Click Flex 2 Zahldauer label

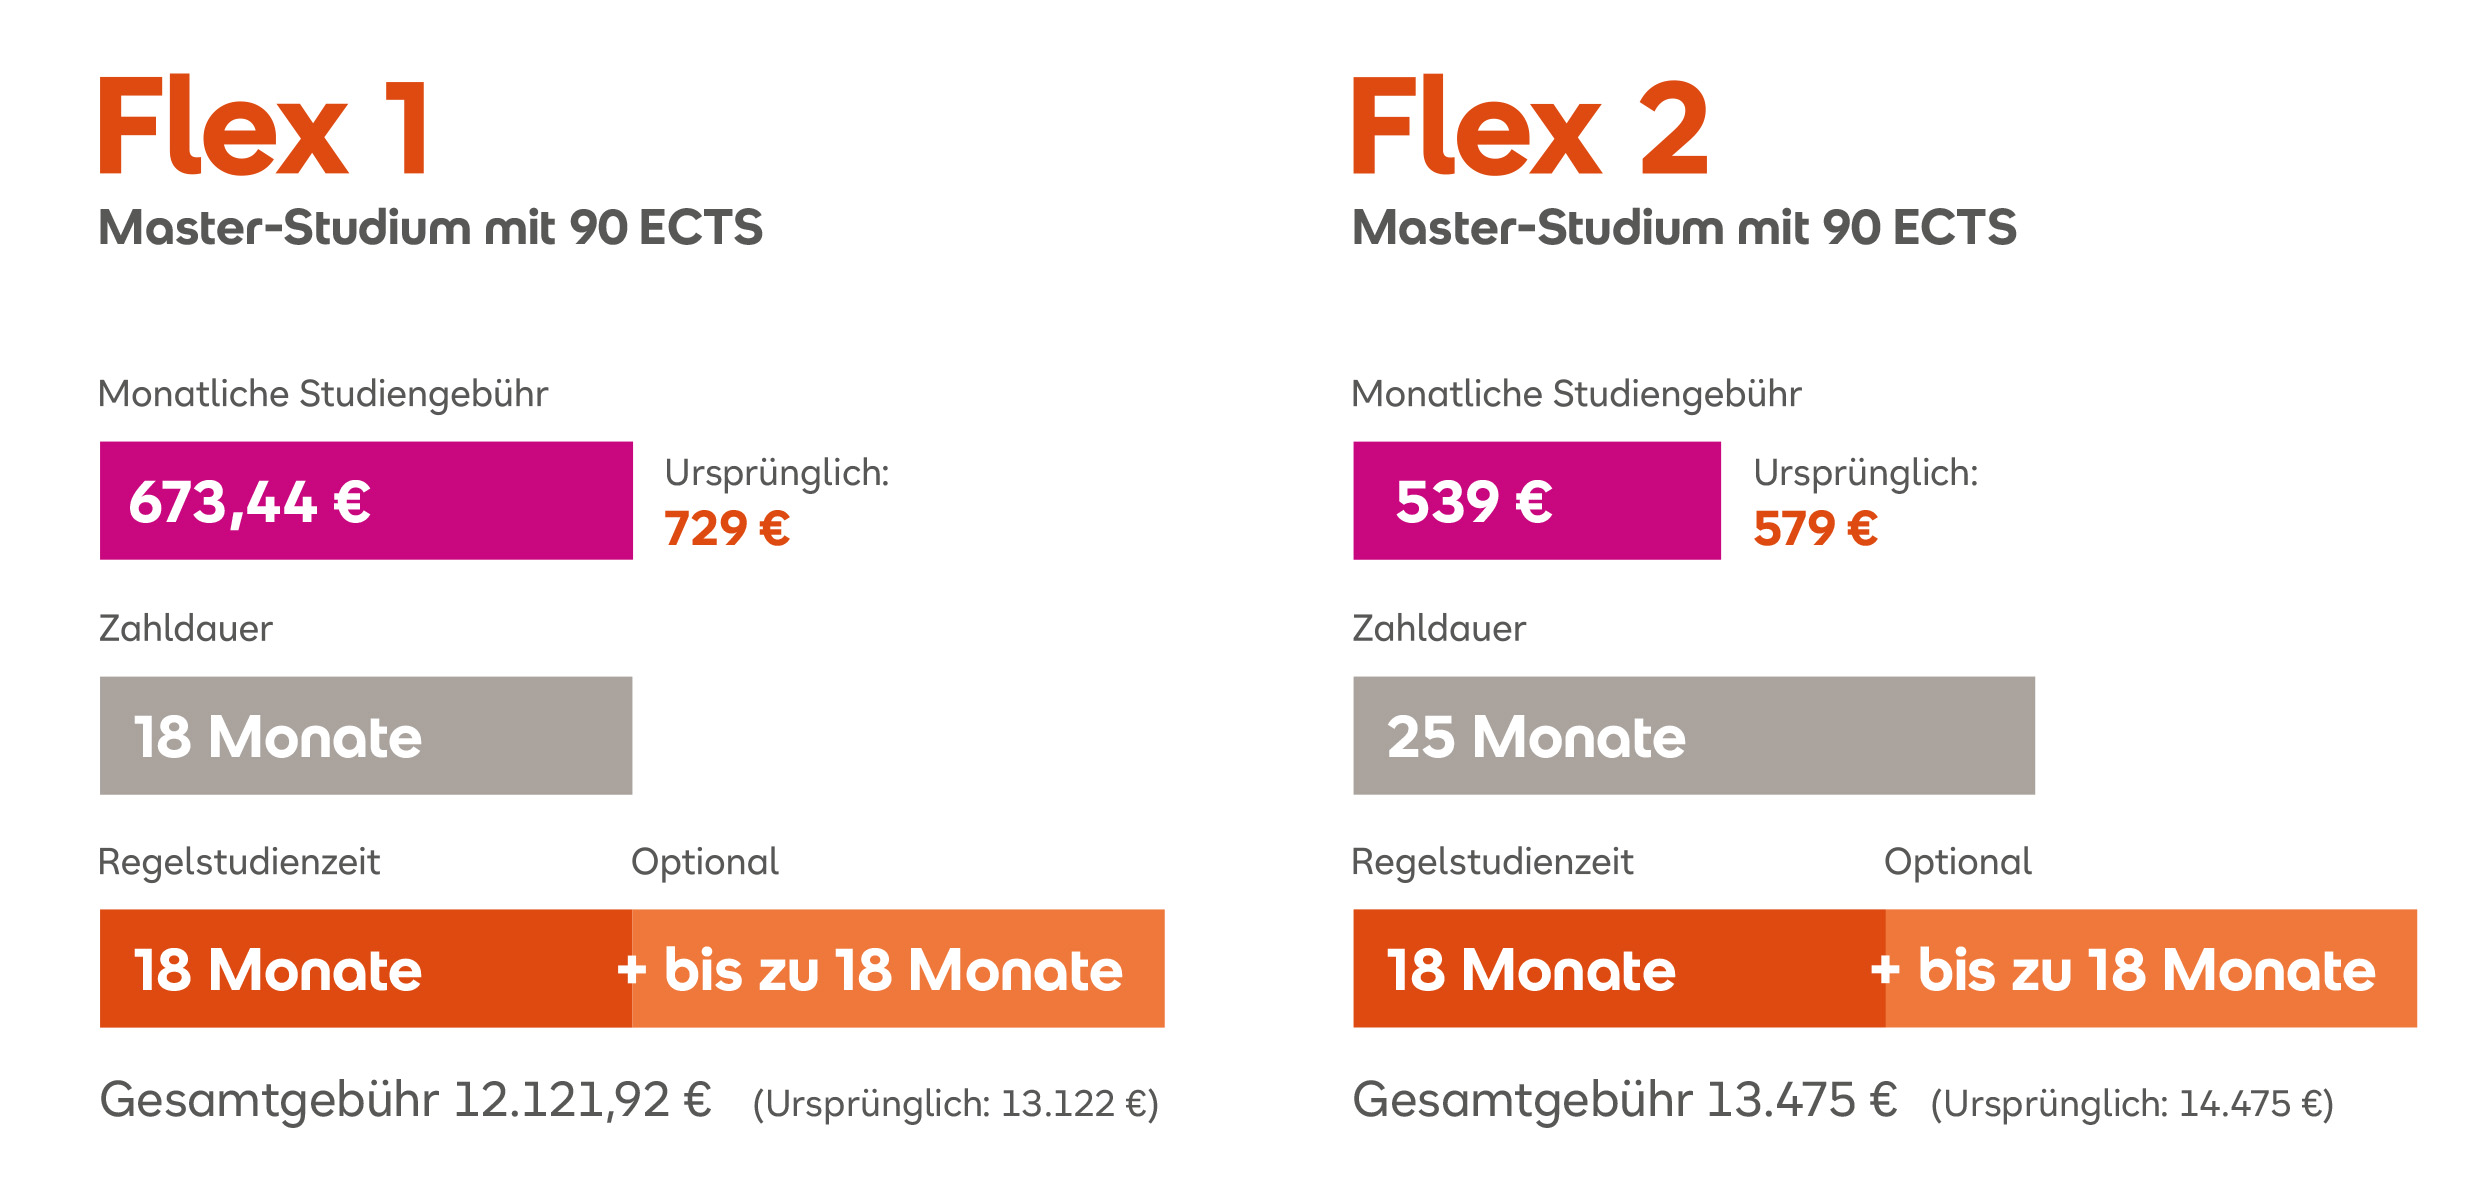tap(1439, 628)
